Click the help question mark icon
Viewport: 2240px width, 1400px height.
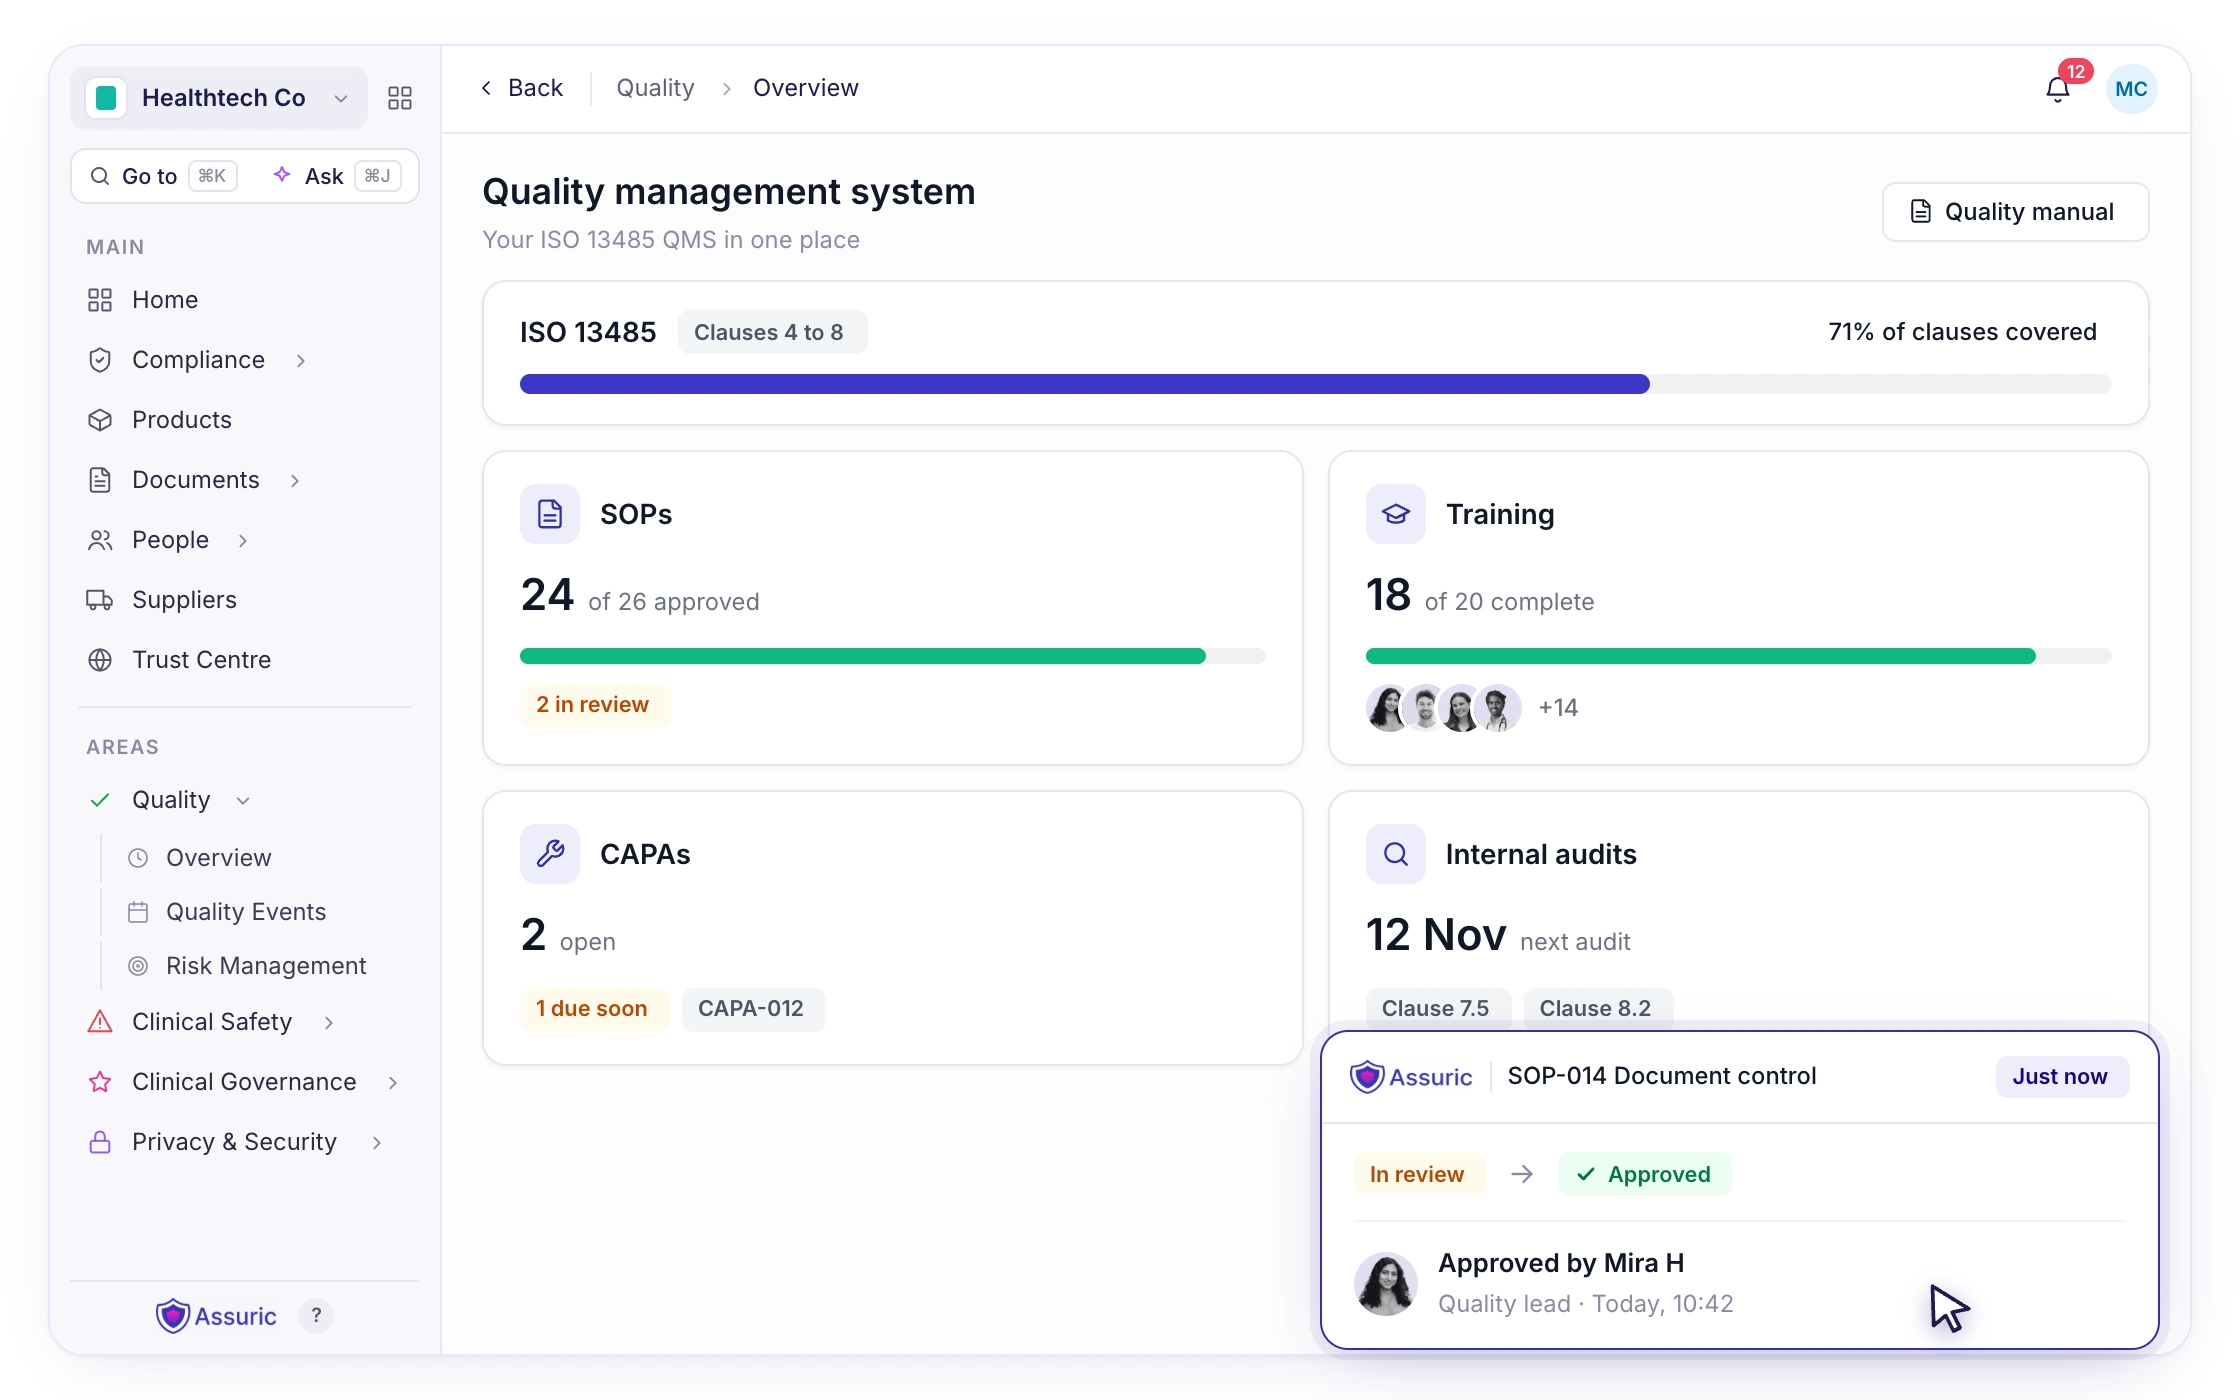point(316,1315)
